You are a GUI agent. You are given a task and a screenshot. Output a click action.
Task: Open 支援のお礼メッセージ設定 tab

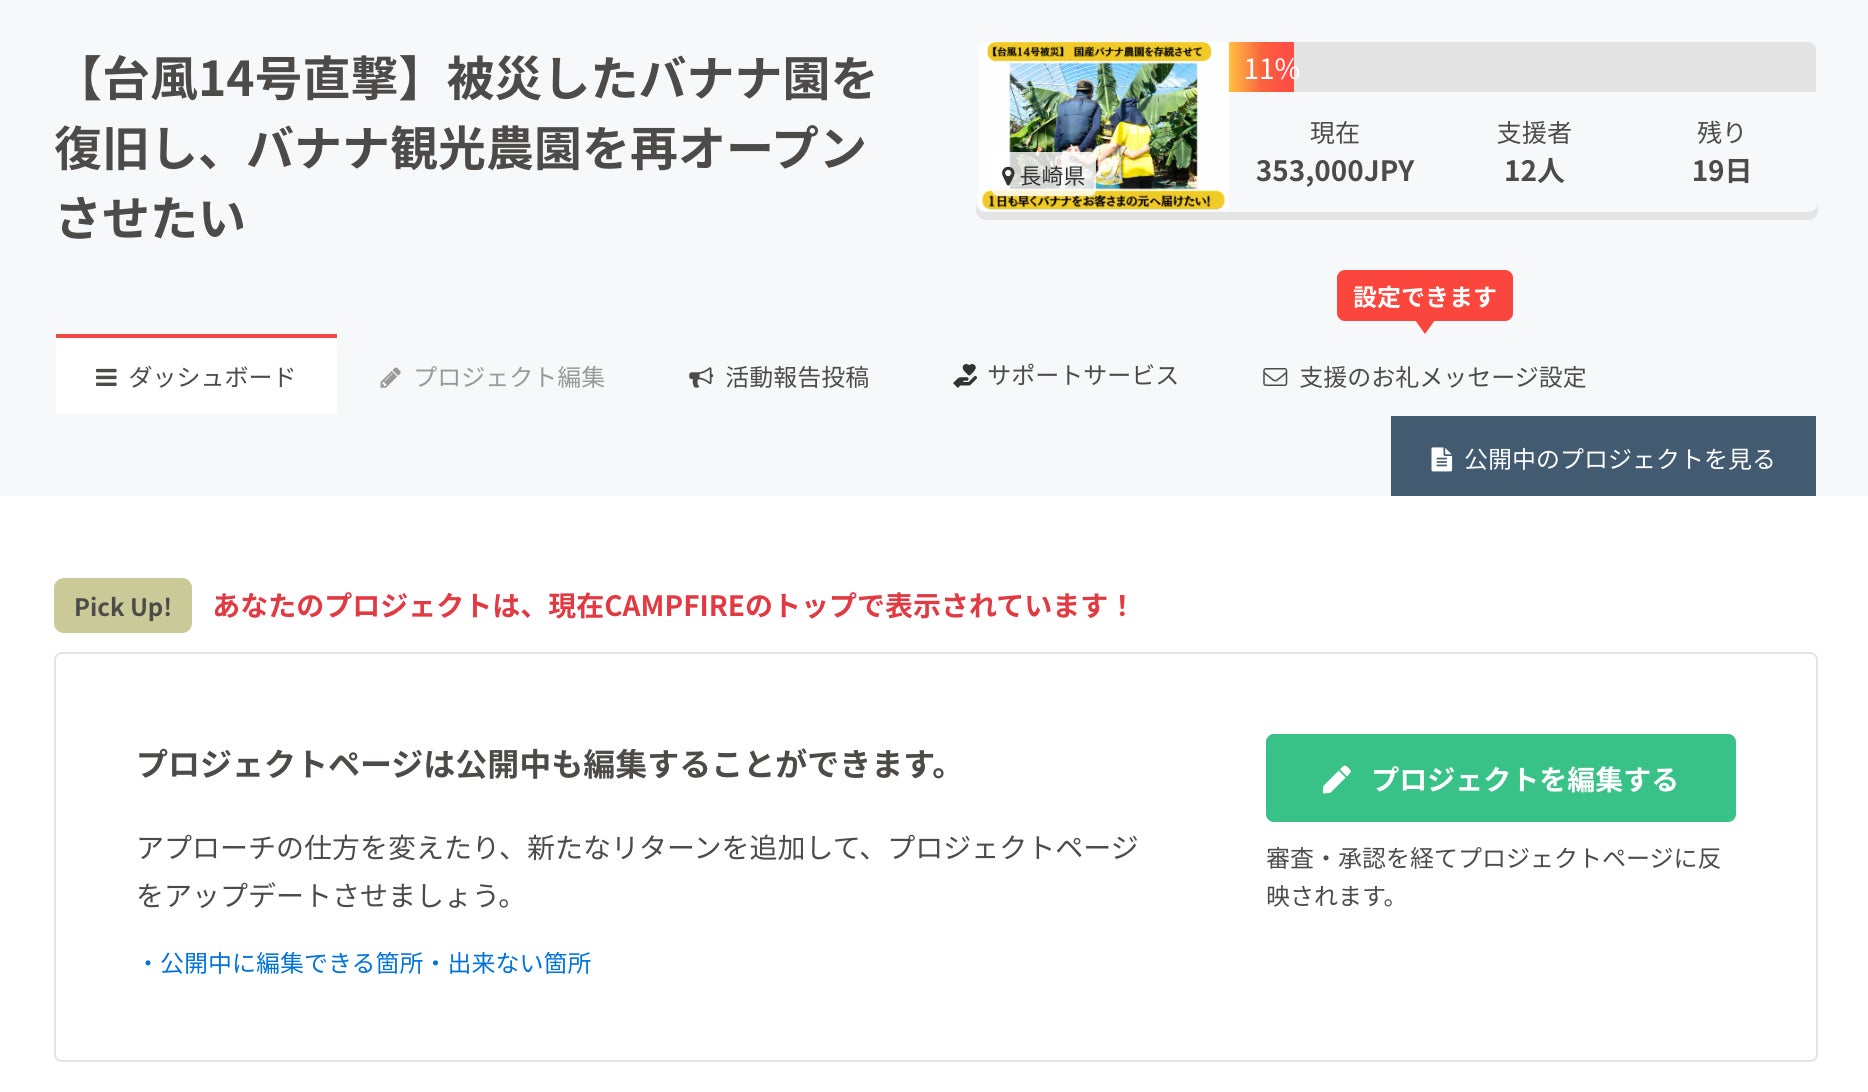click(1442, 377)
